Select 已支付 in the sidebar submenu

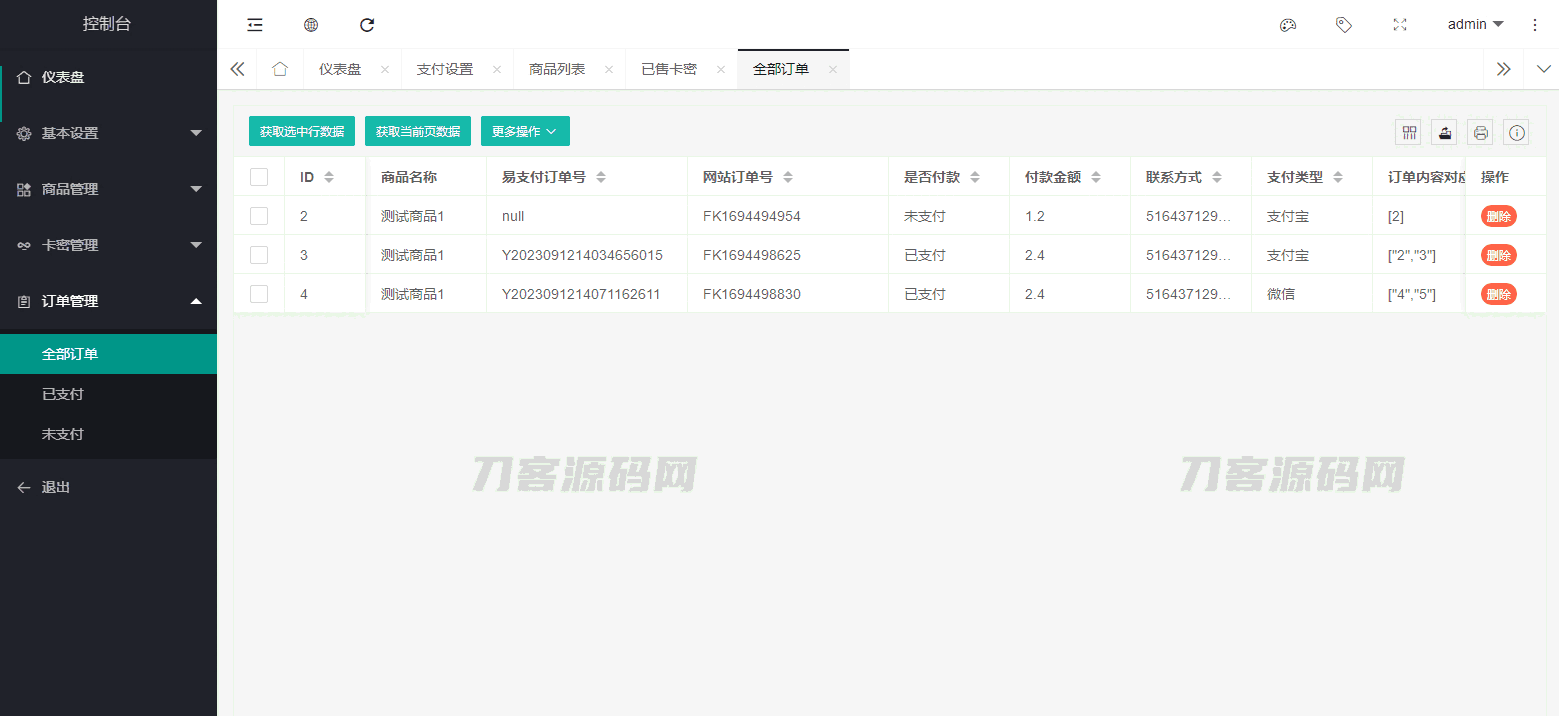(63, 394)
